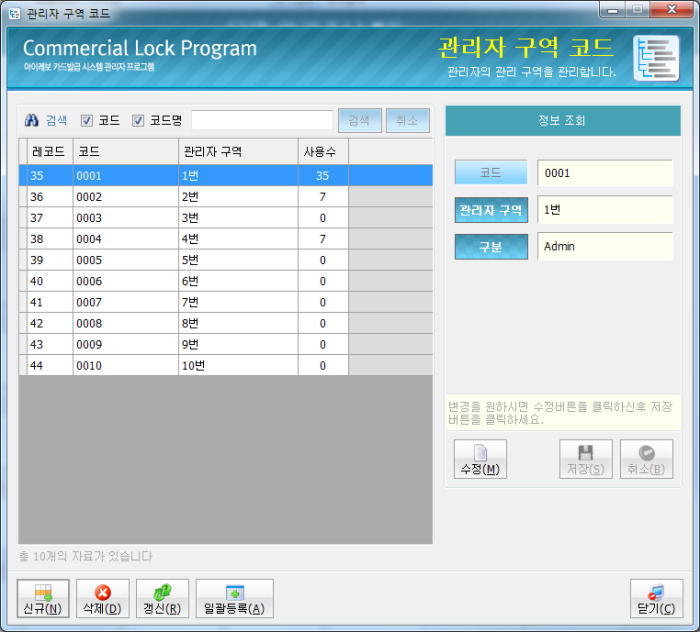Click the 10번 zone name cell
The width and height of the screenshot is (700, 632).
(x=238, y=366)
